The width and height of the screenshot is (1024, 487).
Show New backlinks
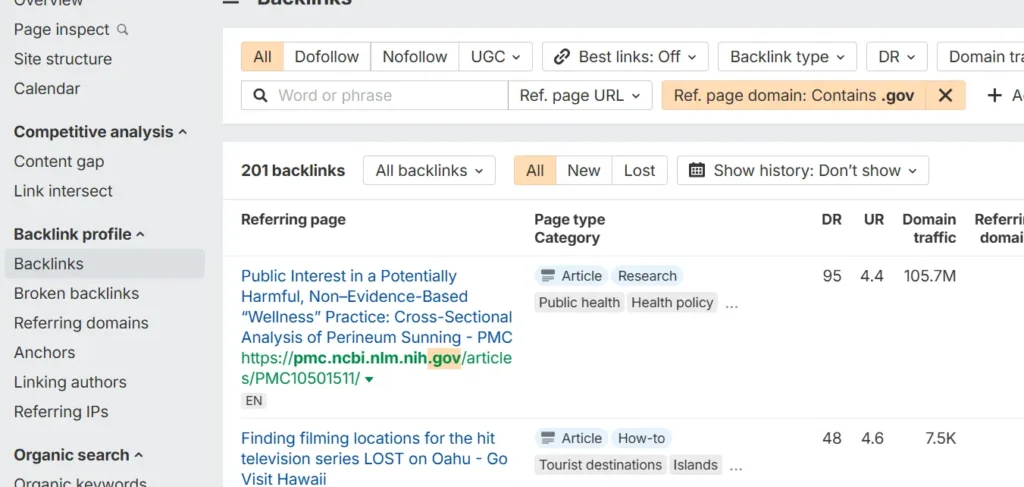[x=584, y=170]
